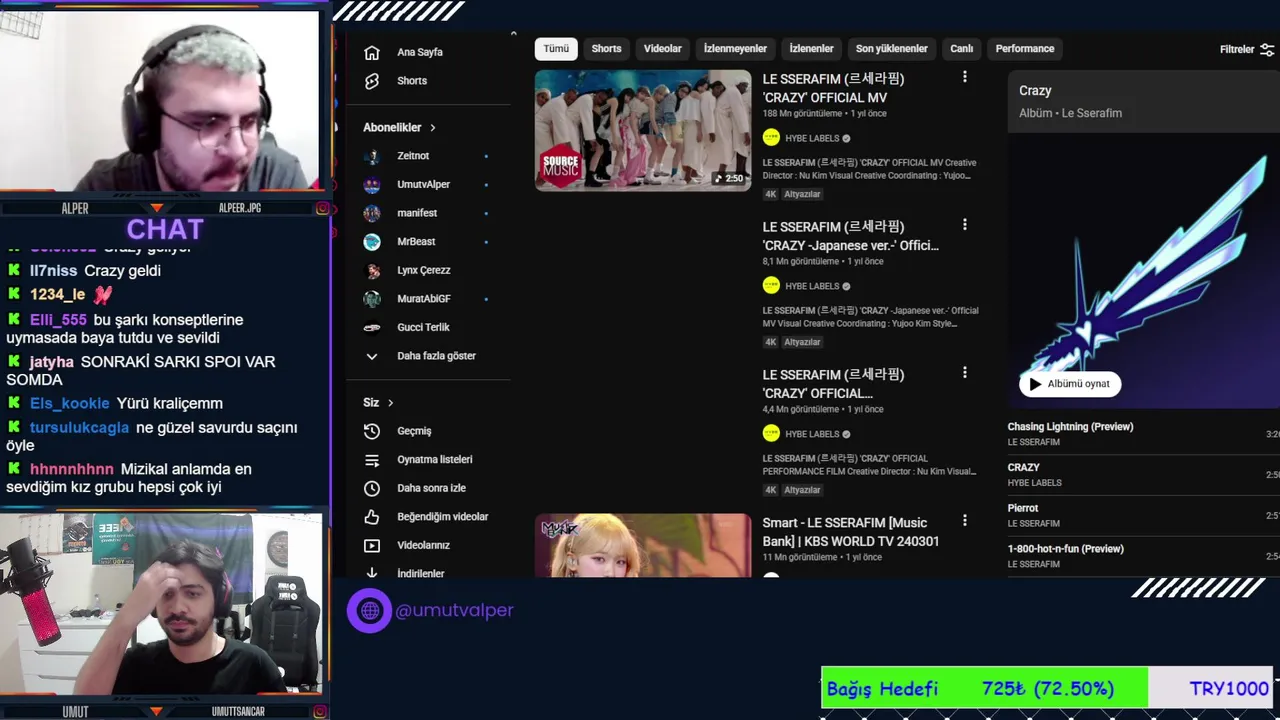Click Albümü oynat play button
The width and height of the screenshot is (1280, 720).
pyautogui.click(x=1070, y=384)
